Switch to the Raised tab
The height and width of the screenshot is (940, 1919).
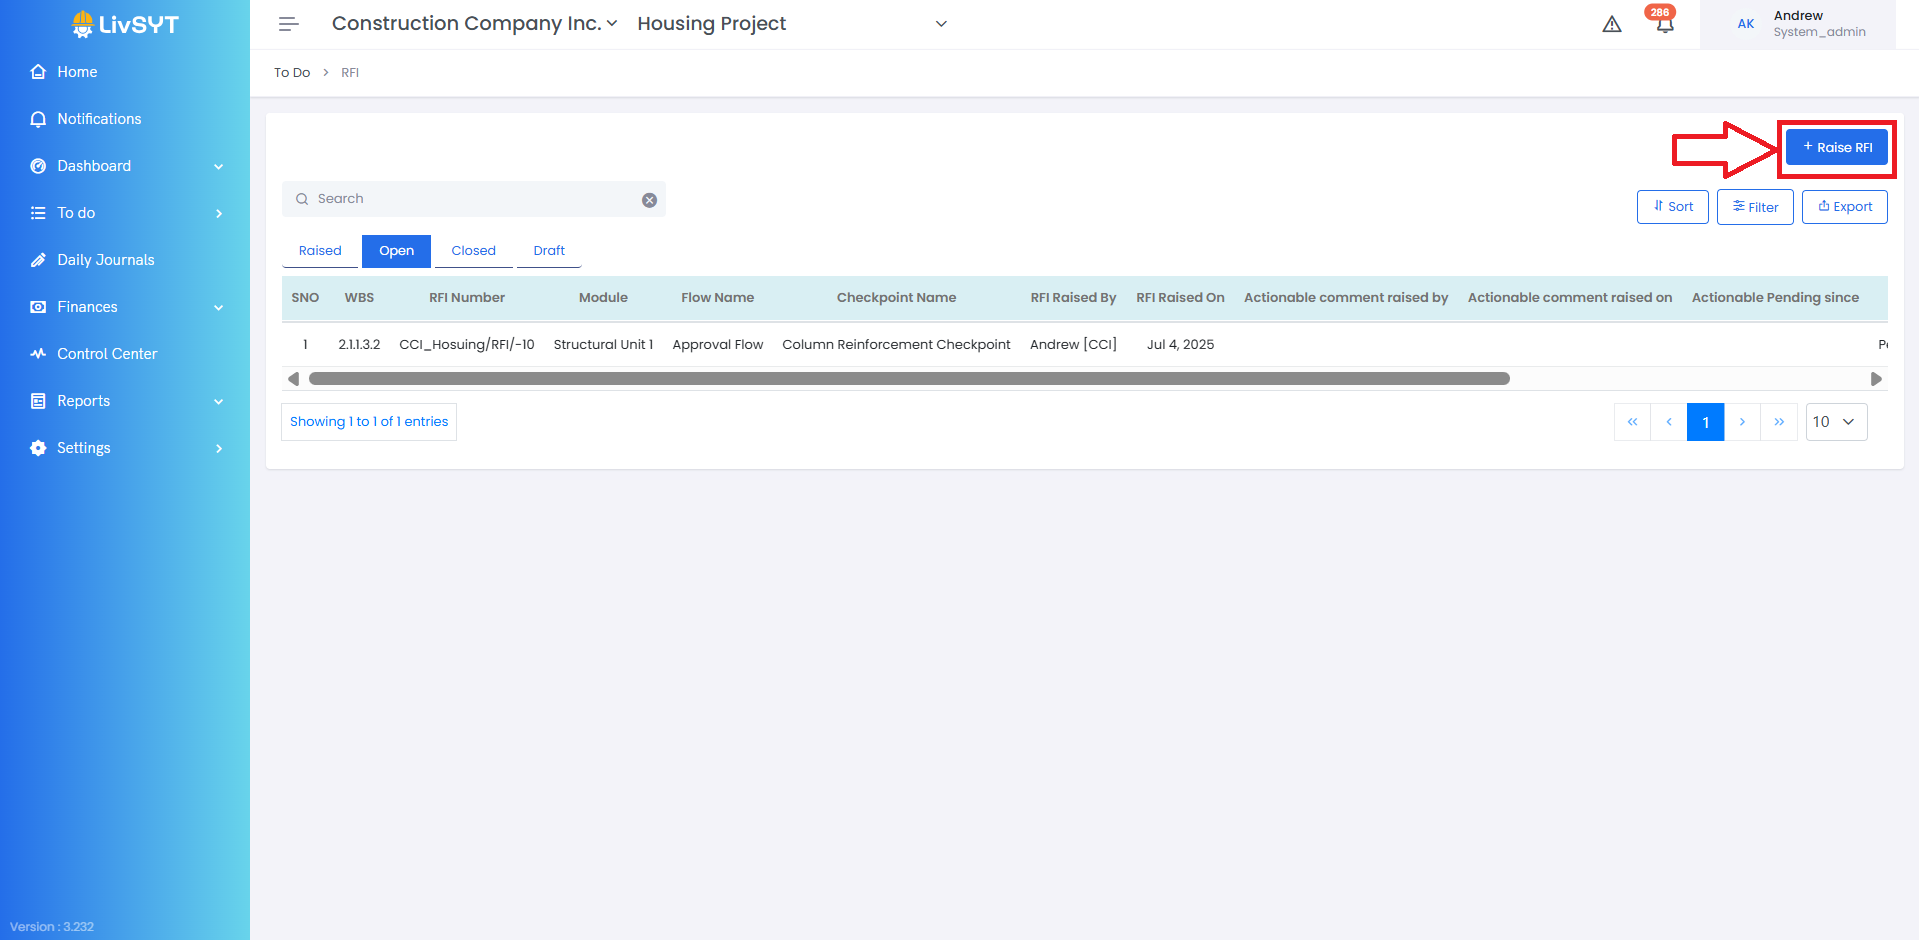pyautogui.click(x=320, y=251)
